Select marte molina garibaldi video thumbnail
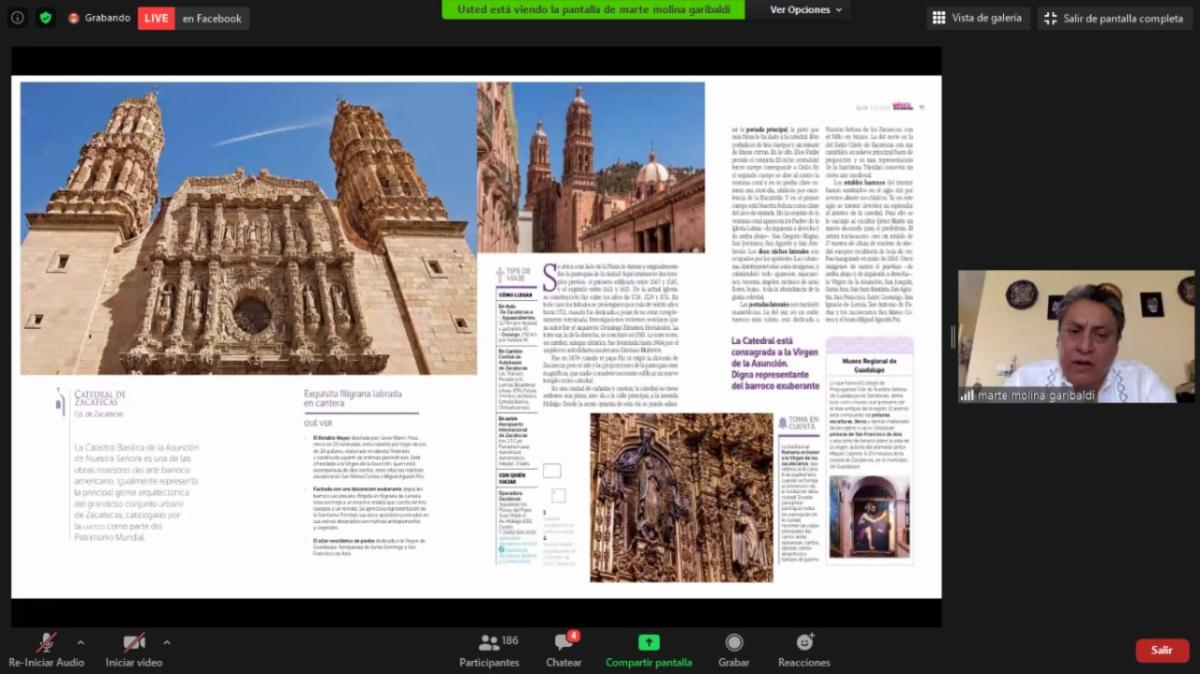The height and width of the screenshot is (674, 1200). pos(1076,336)
